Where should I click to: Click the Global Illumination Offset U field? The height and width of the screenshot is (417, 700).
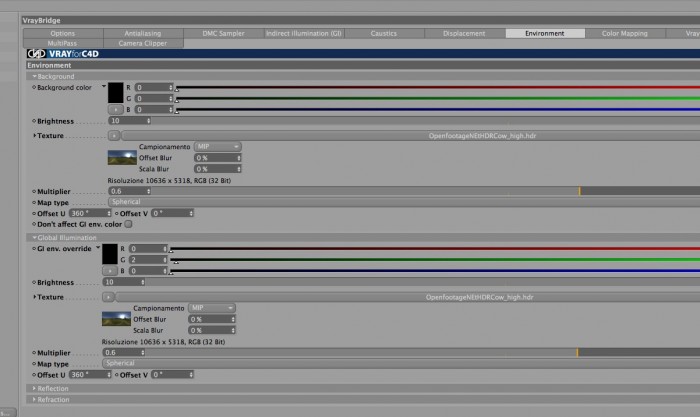point(90,375)
